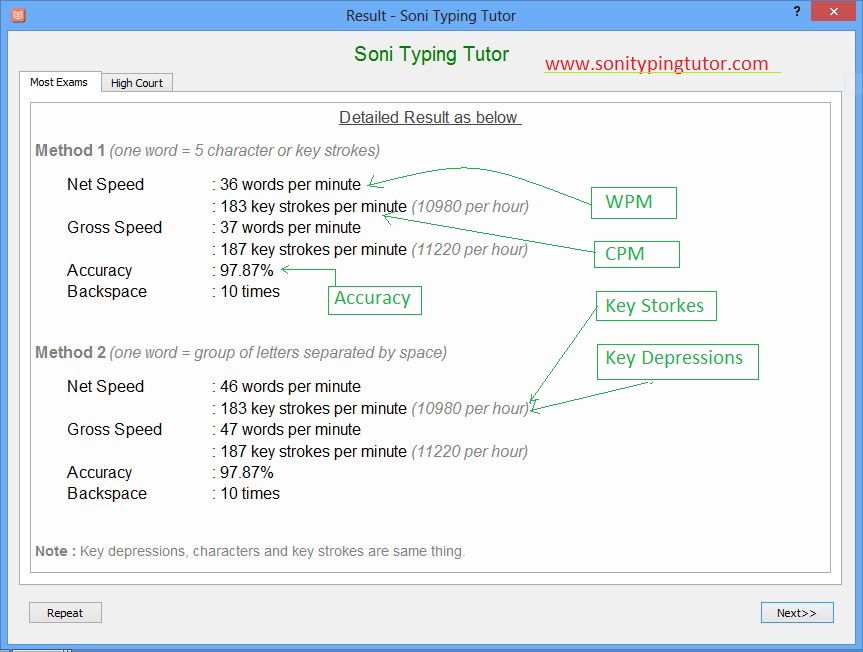Image resolution: width=863 pixels, height=652 pixels.
Task: Click Method 2's '10 times' backspace value
Action: pyautogui.click(x=250, y=493)
